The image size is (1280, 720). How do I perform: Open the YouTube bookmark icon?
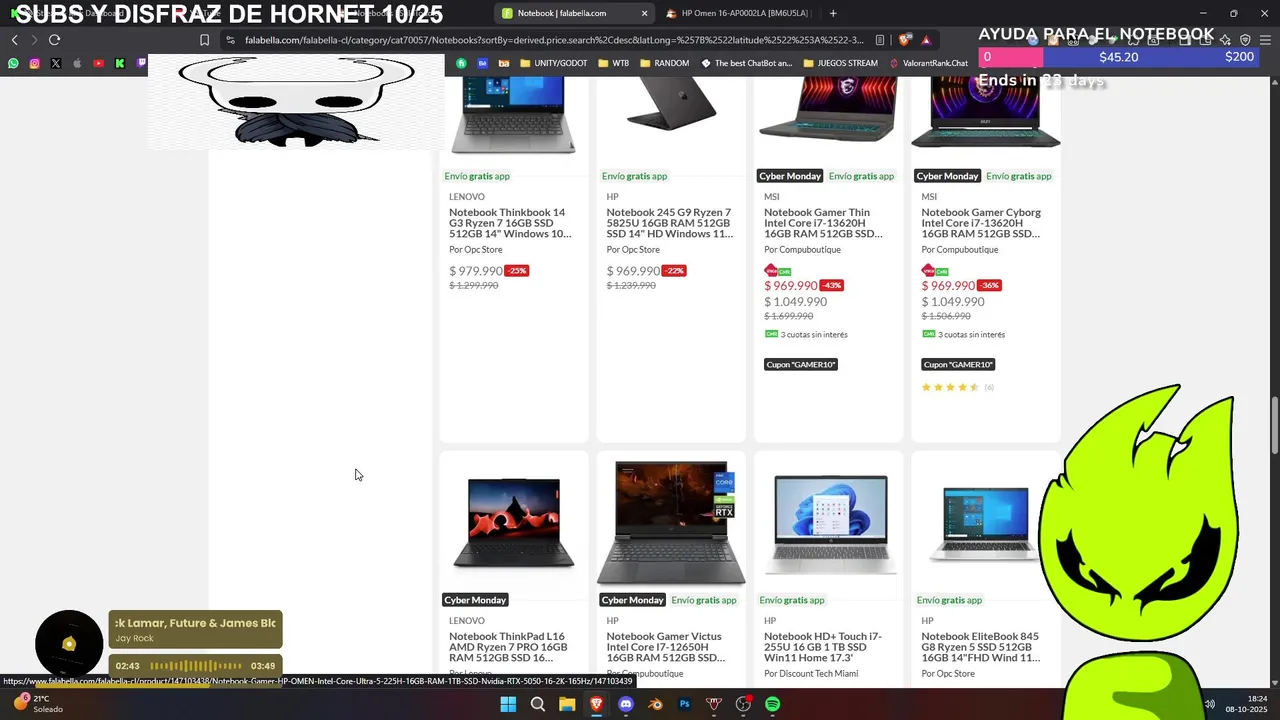[x=98, y=63]
